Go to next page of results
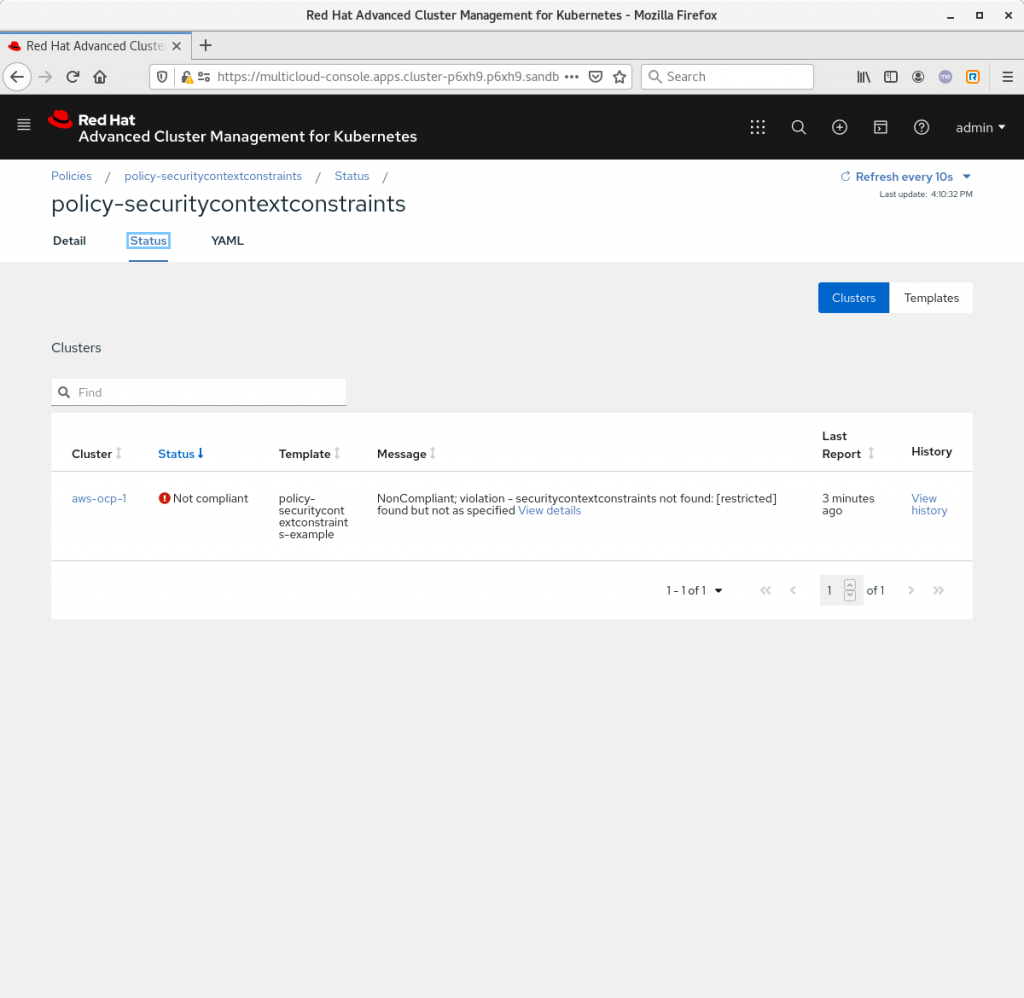Screen dimensions: 1024x998 tap(911, 590)
